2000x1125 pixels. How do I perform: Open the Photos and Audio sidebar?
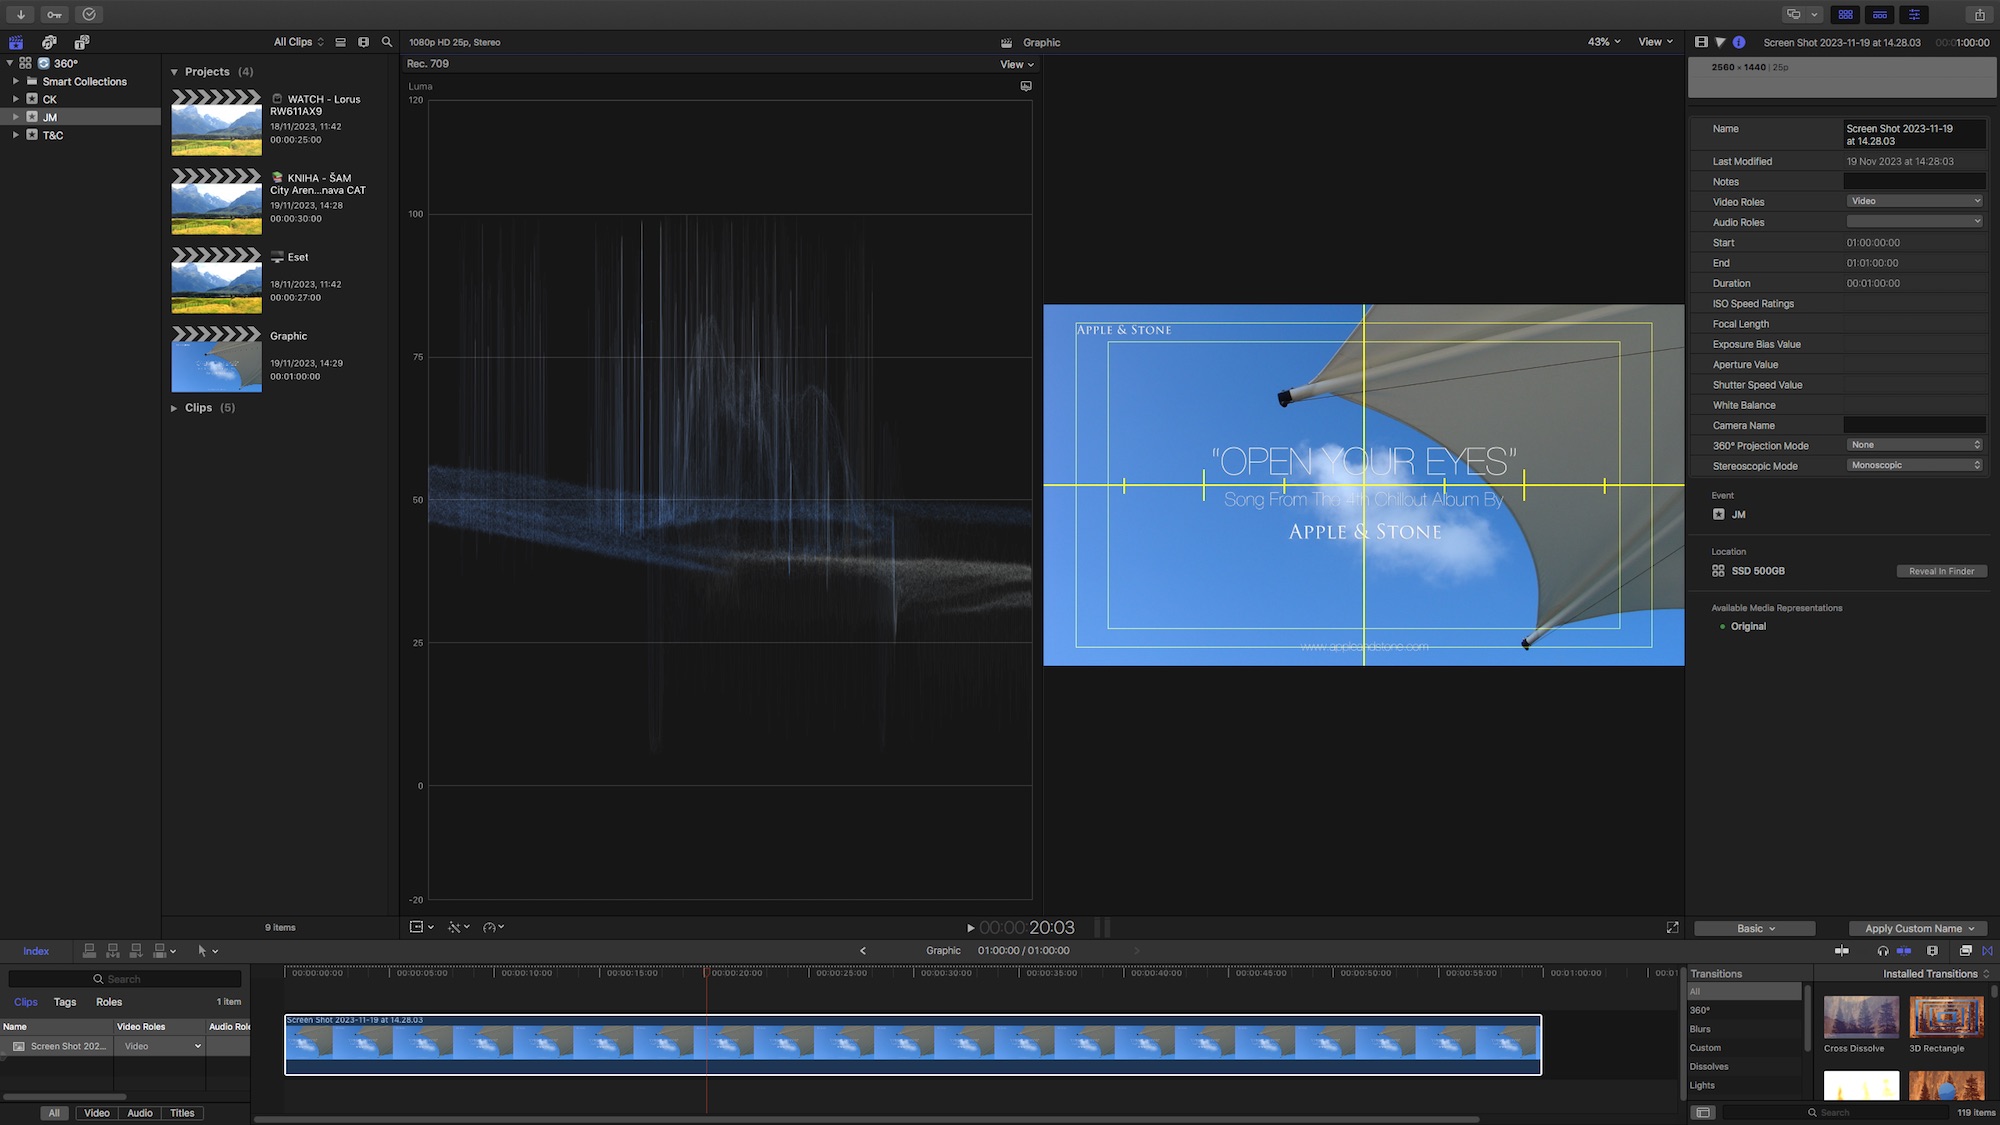coord(49,42)
